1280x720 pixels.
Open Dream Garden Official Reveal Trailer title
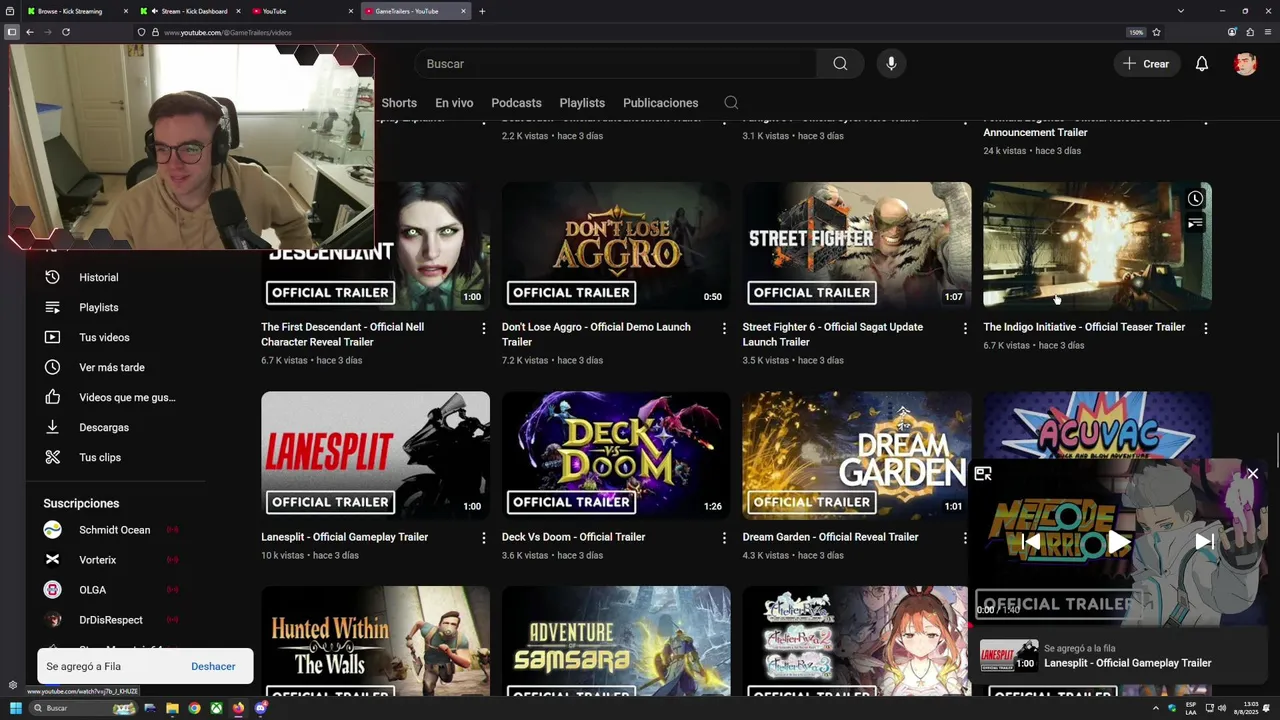click(830, 537)
